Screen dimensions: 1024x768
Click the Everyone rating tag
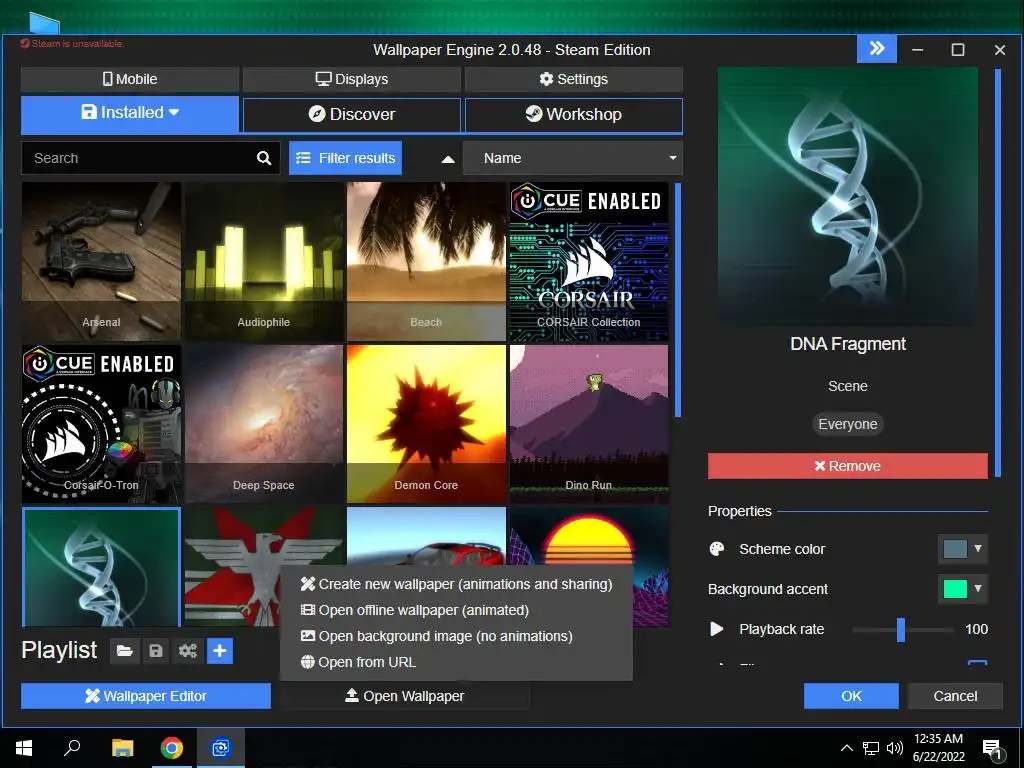click(x=848, y=424)
